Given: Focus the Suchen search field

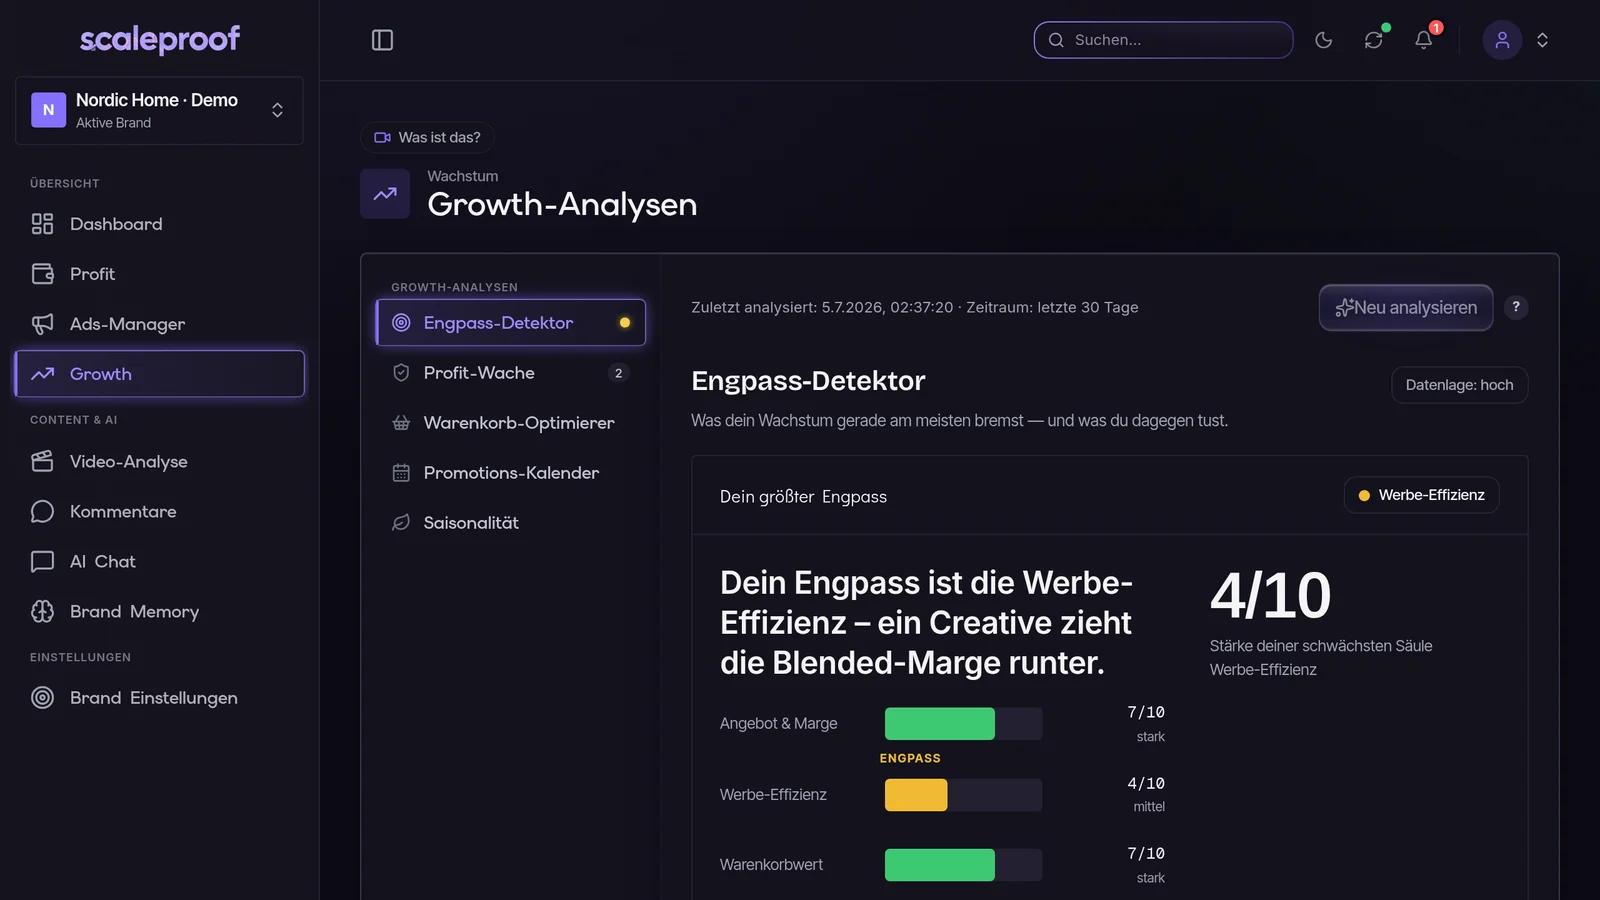Looking at the screenshot, I should click(x=1163, y=40).
